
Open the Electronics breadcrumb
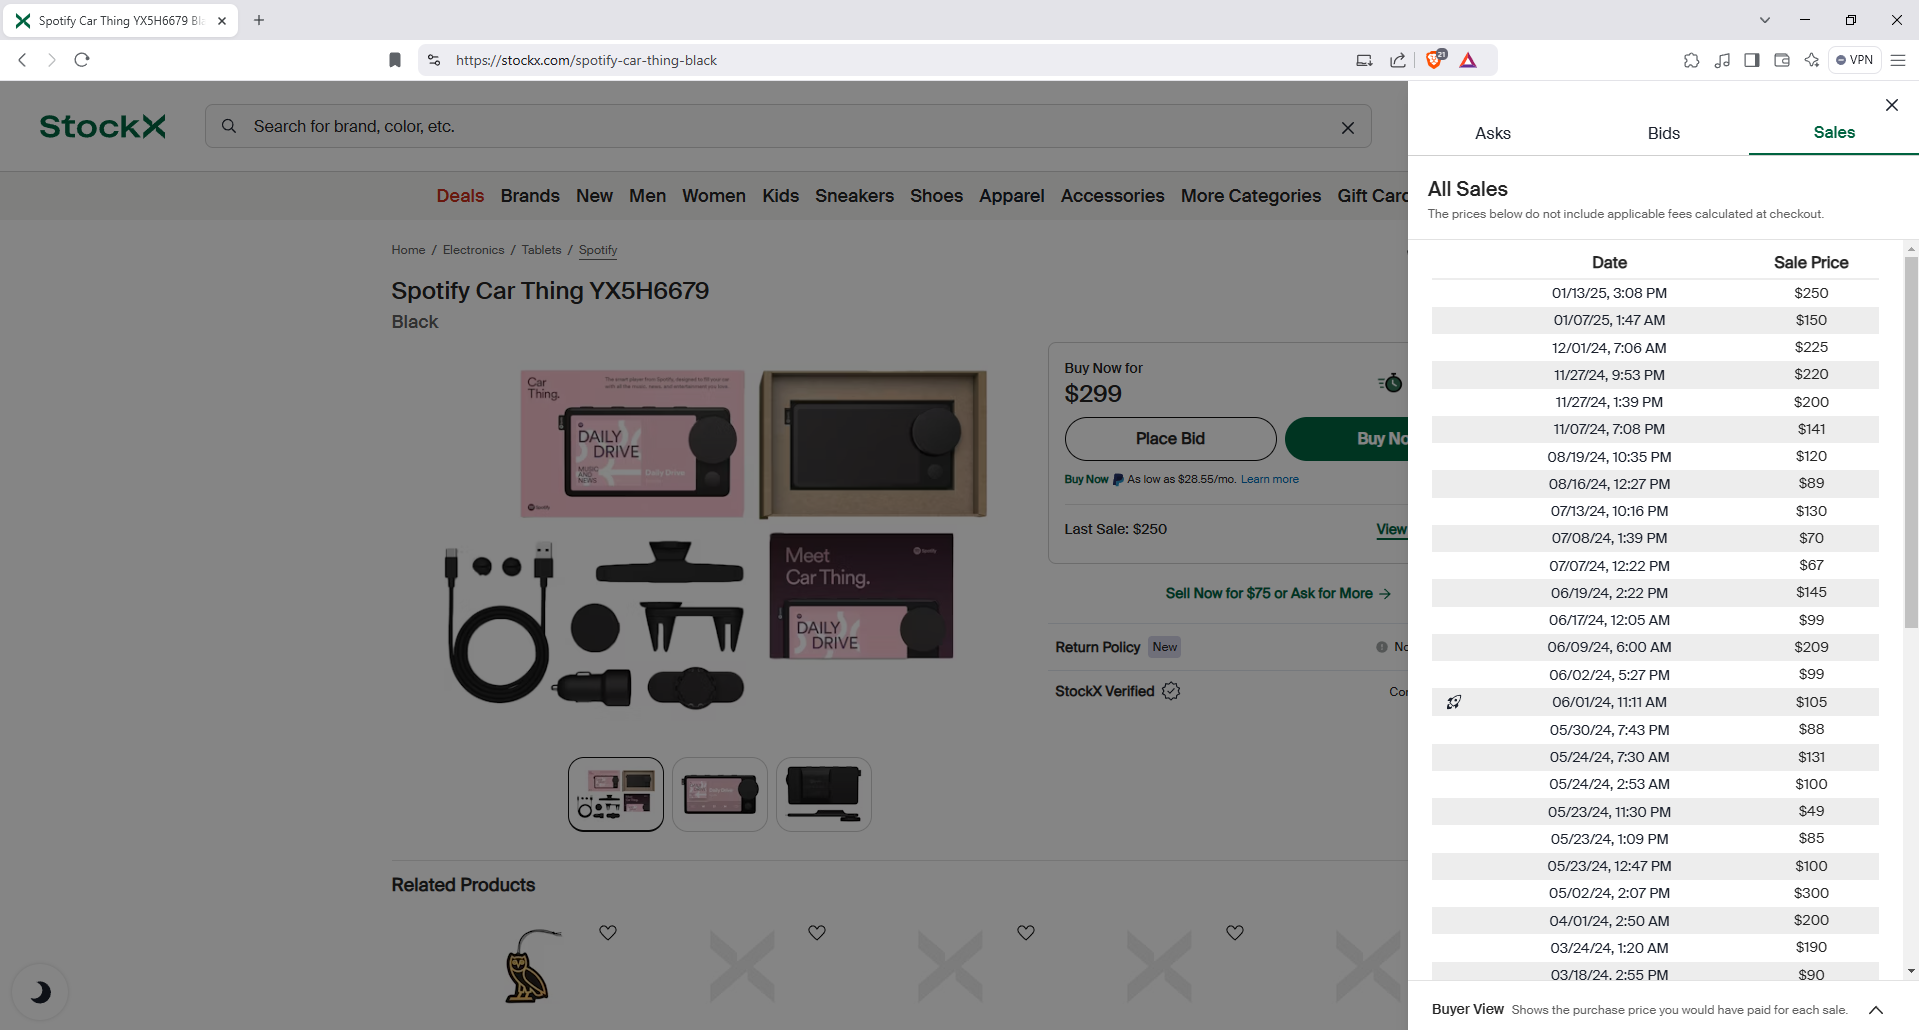coord(473,250)
